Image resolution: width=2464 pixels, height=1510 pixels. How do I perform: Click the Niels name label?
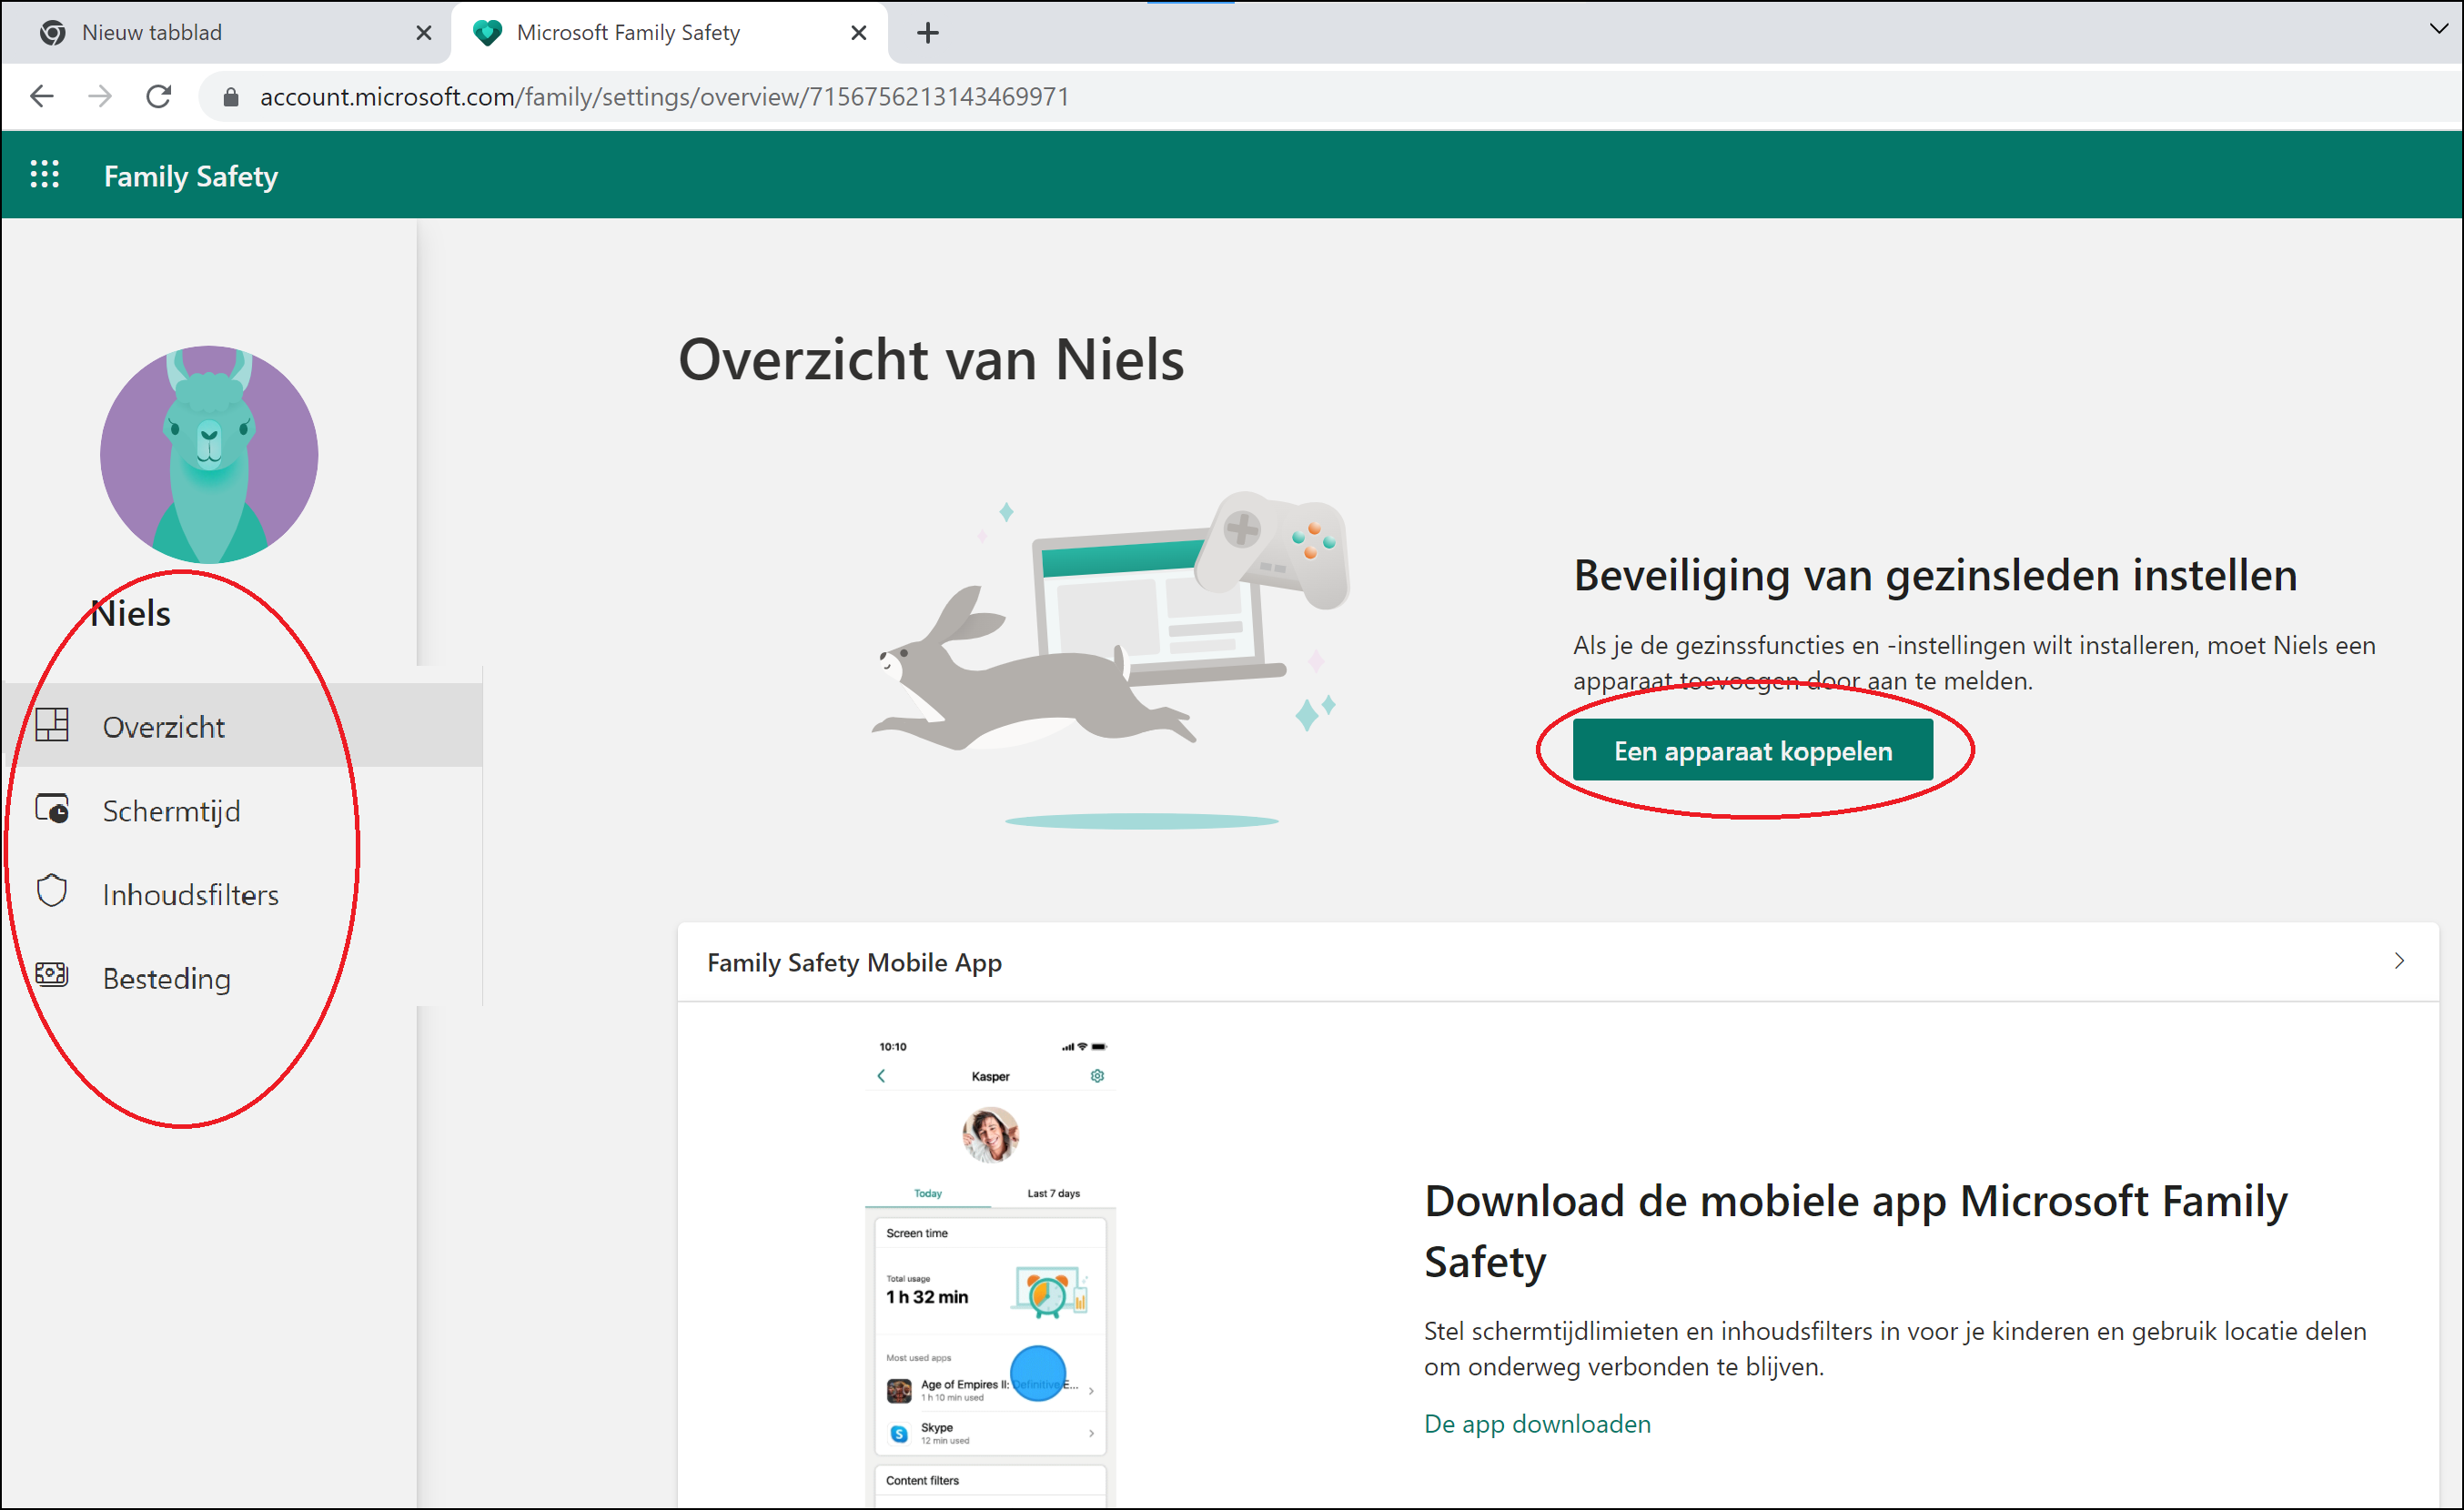tap(131, 613)
